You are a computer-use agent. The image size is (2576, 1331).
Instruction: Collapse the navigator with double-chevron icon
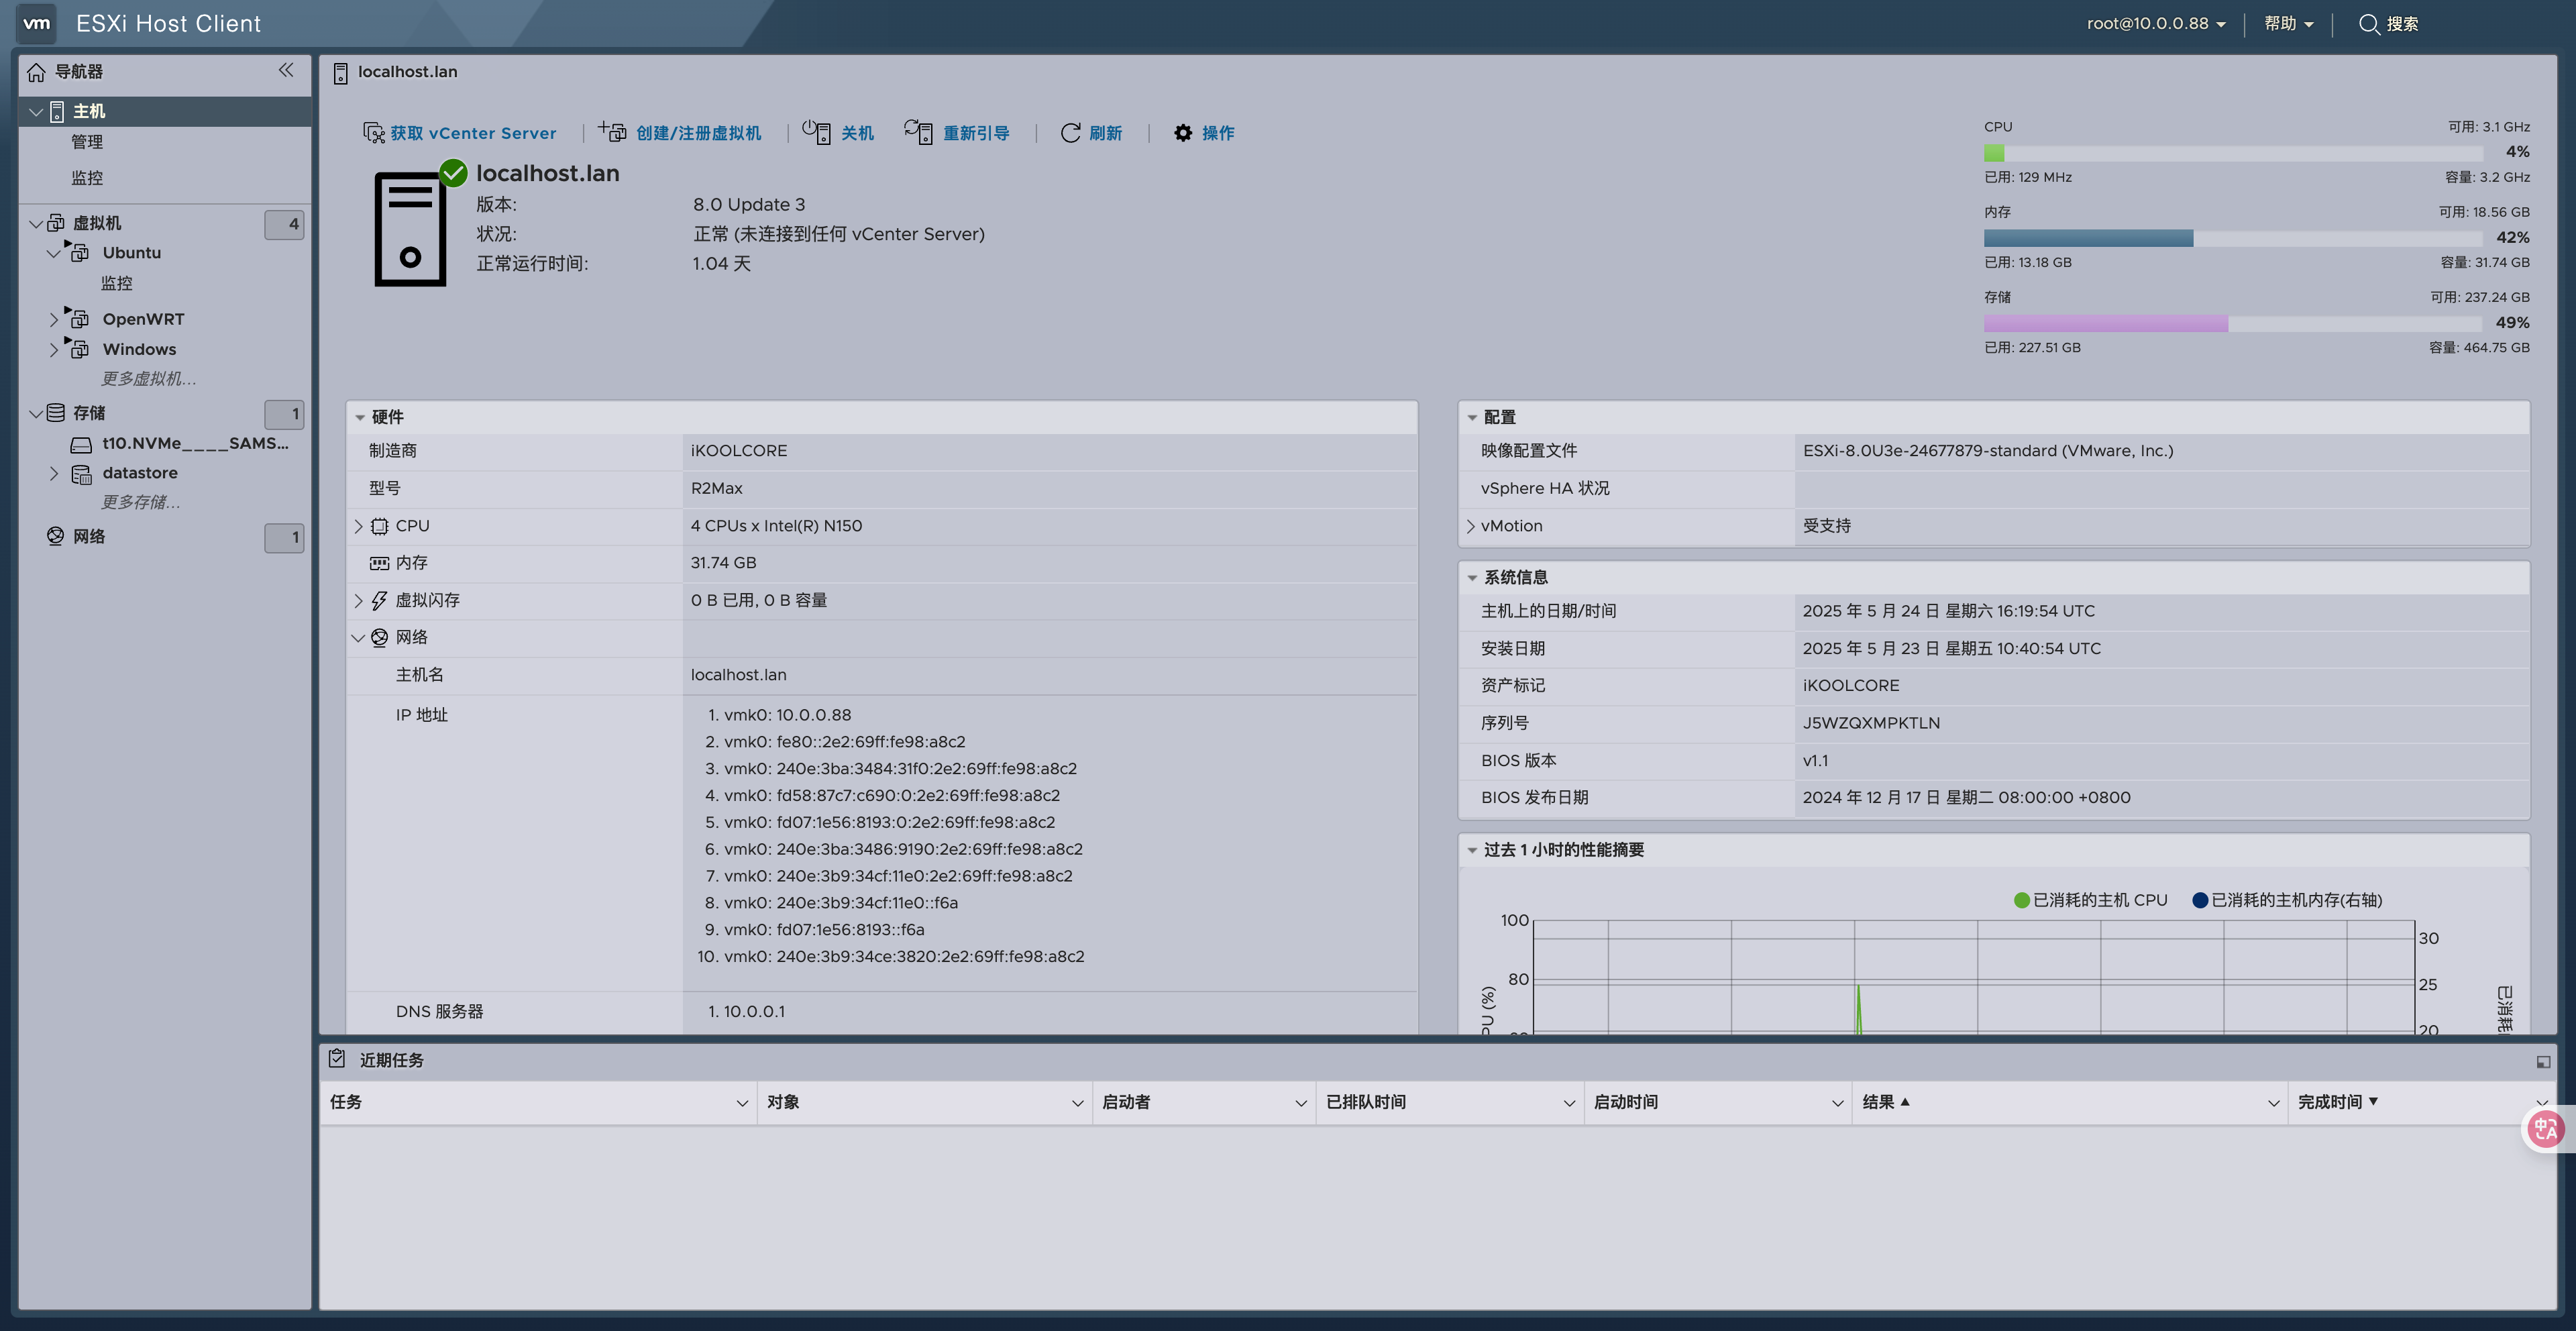tap(286, 70)
